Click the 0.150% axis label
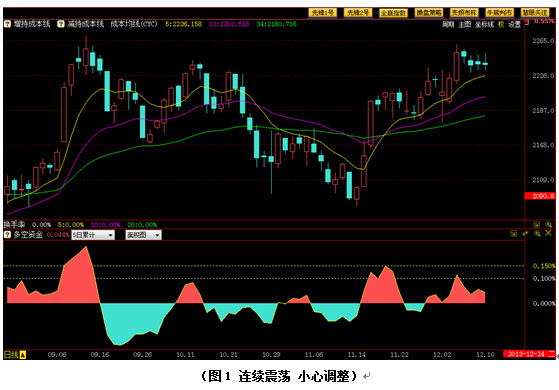 (x=544, y=266)
